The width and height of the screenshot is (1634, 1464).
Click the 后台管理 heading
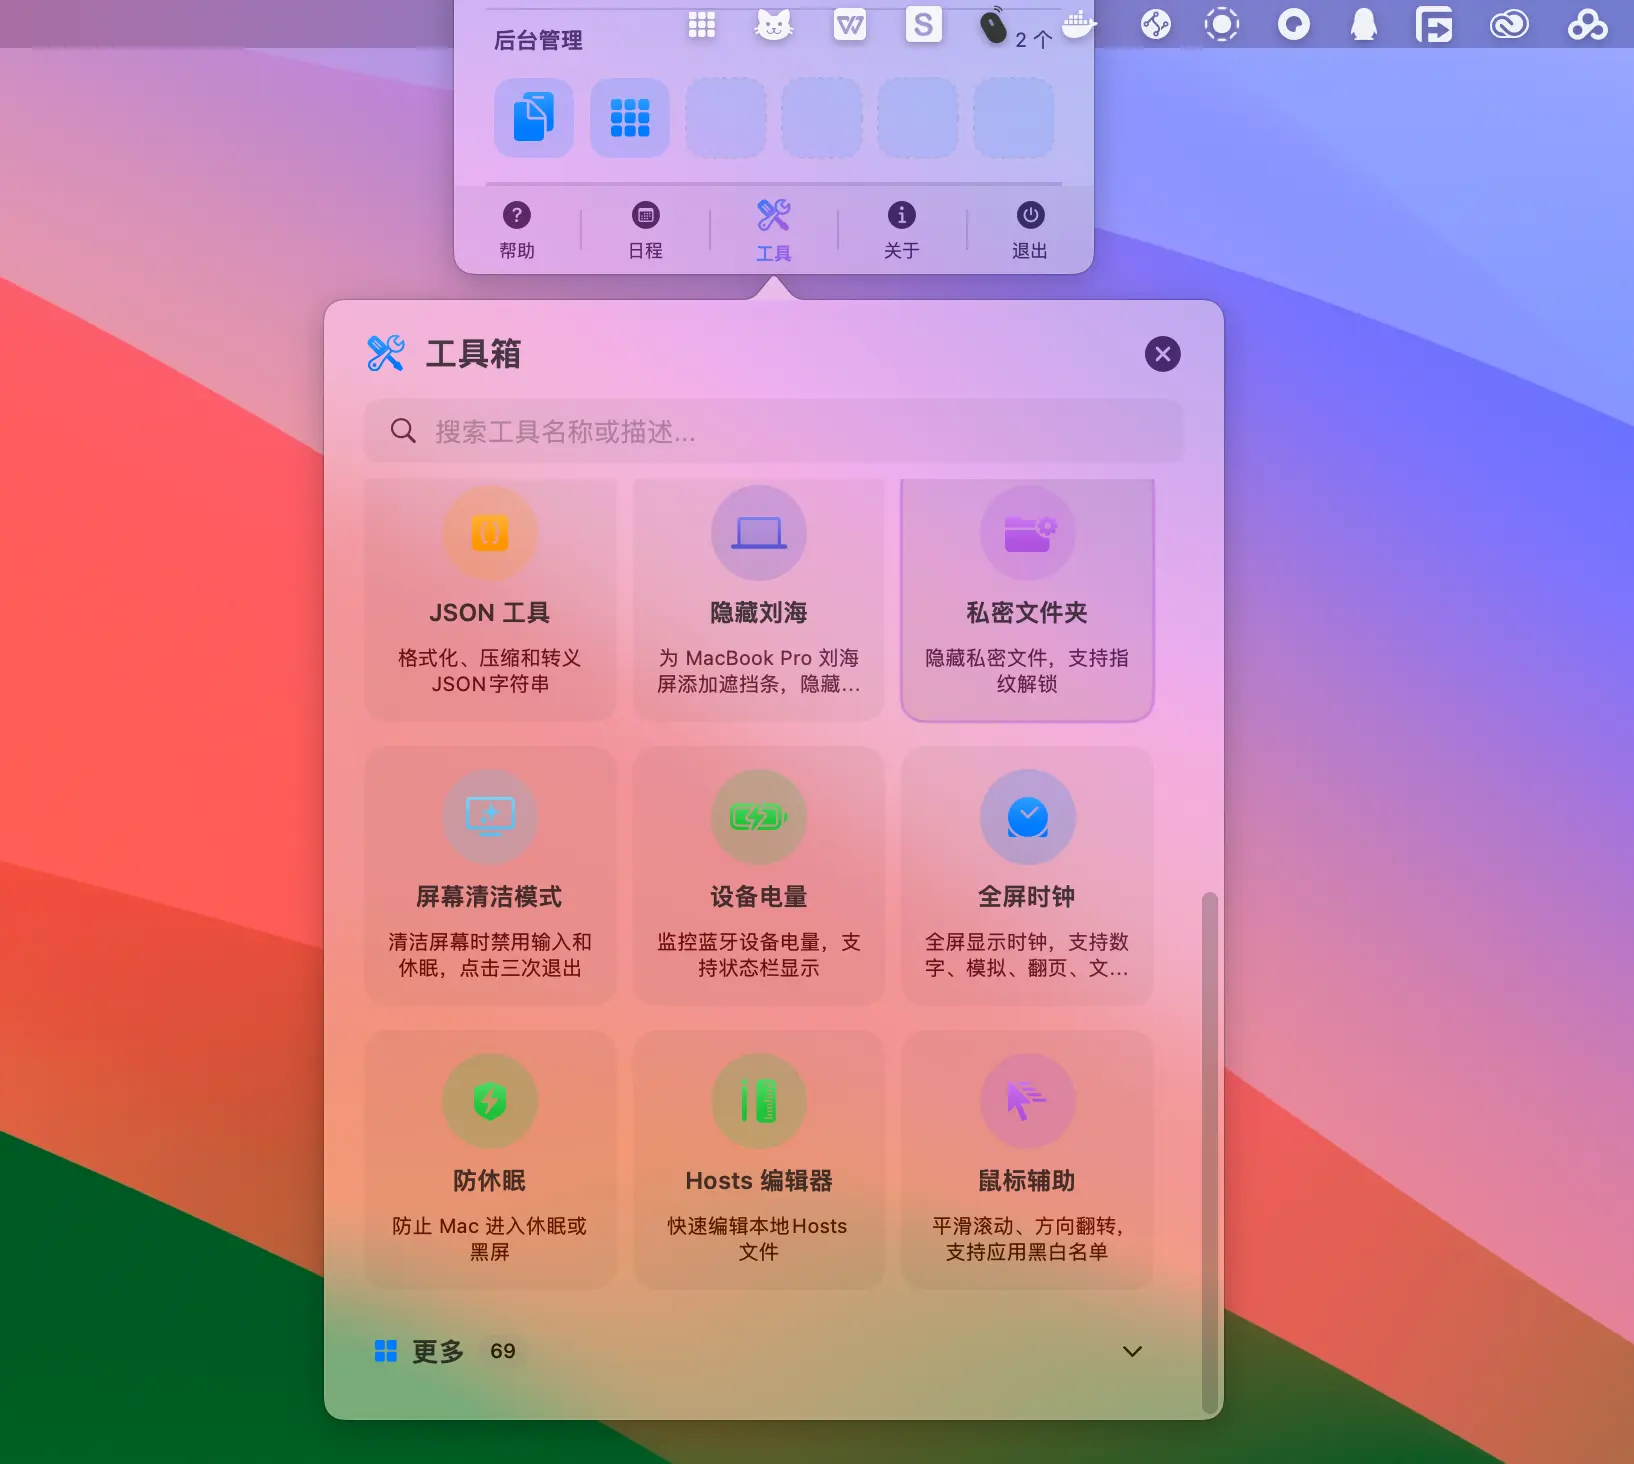538,41
